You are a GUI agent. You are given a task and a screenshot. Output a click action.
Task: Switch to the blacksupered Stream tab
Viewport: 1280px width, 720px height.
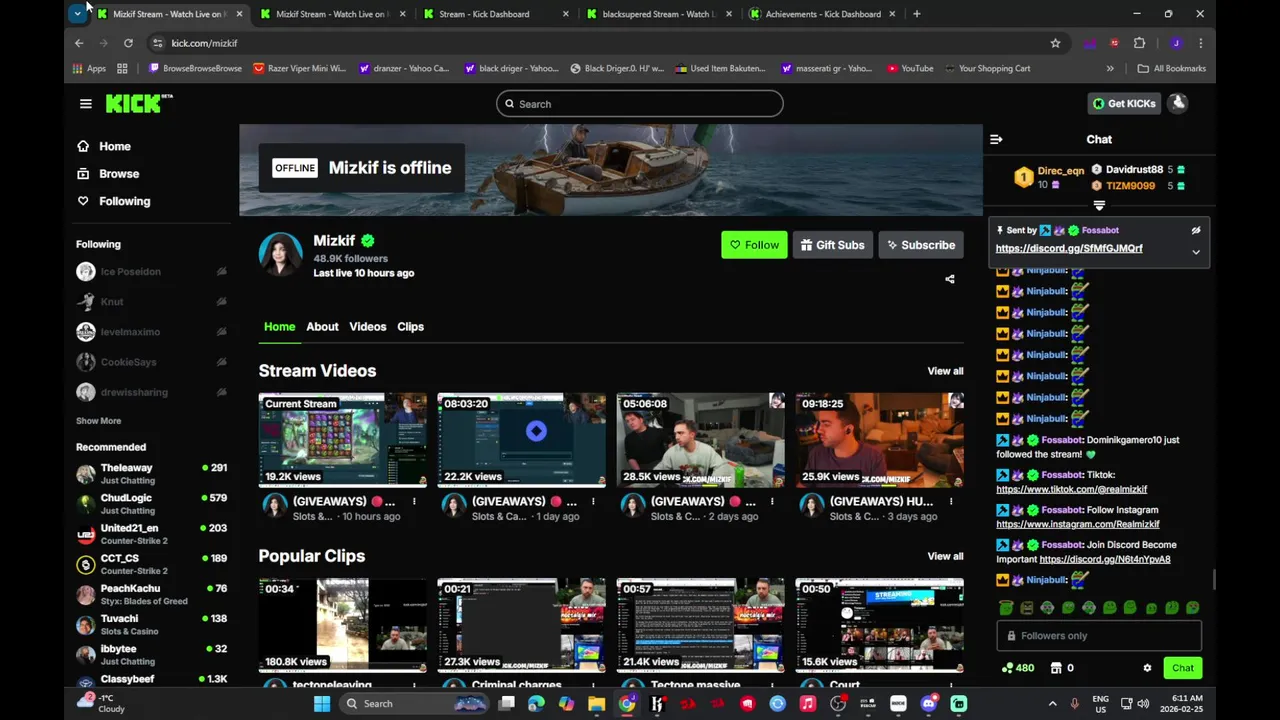(660, 14)
